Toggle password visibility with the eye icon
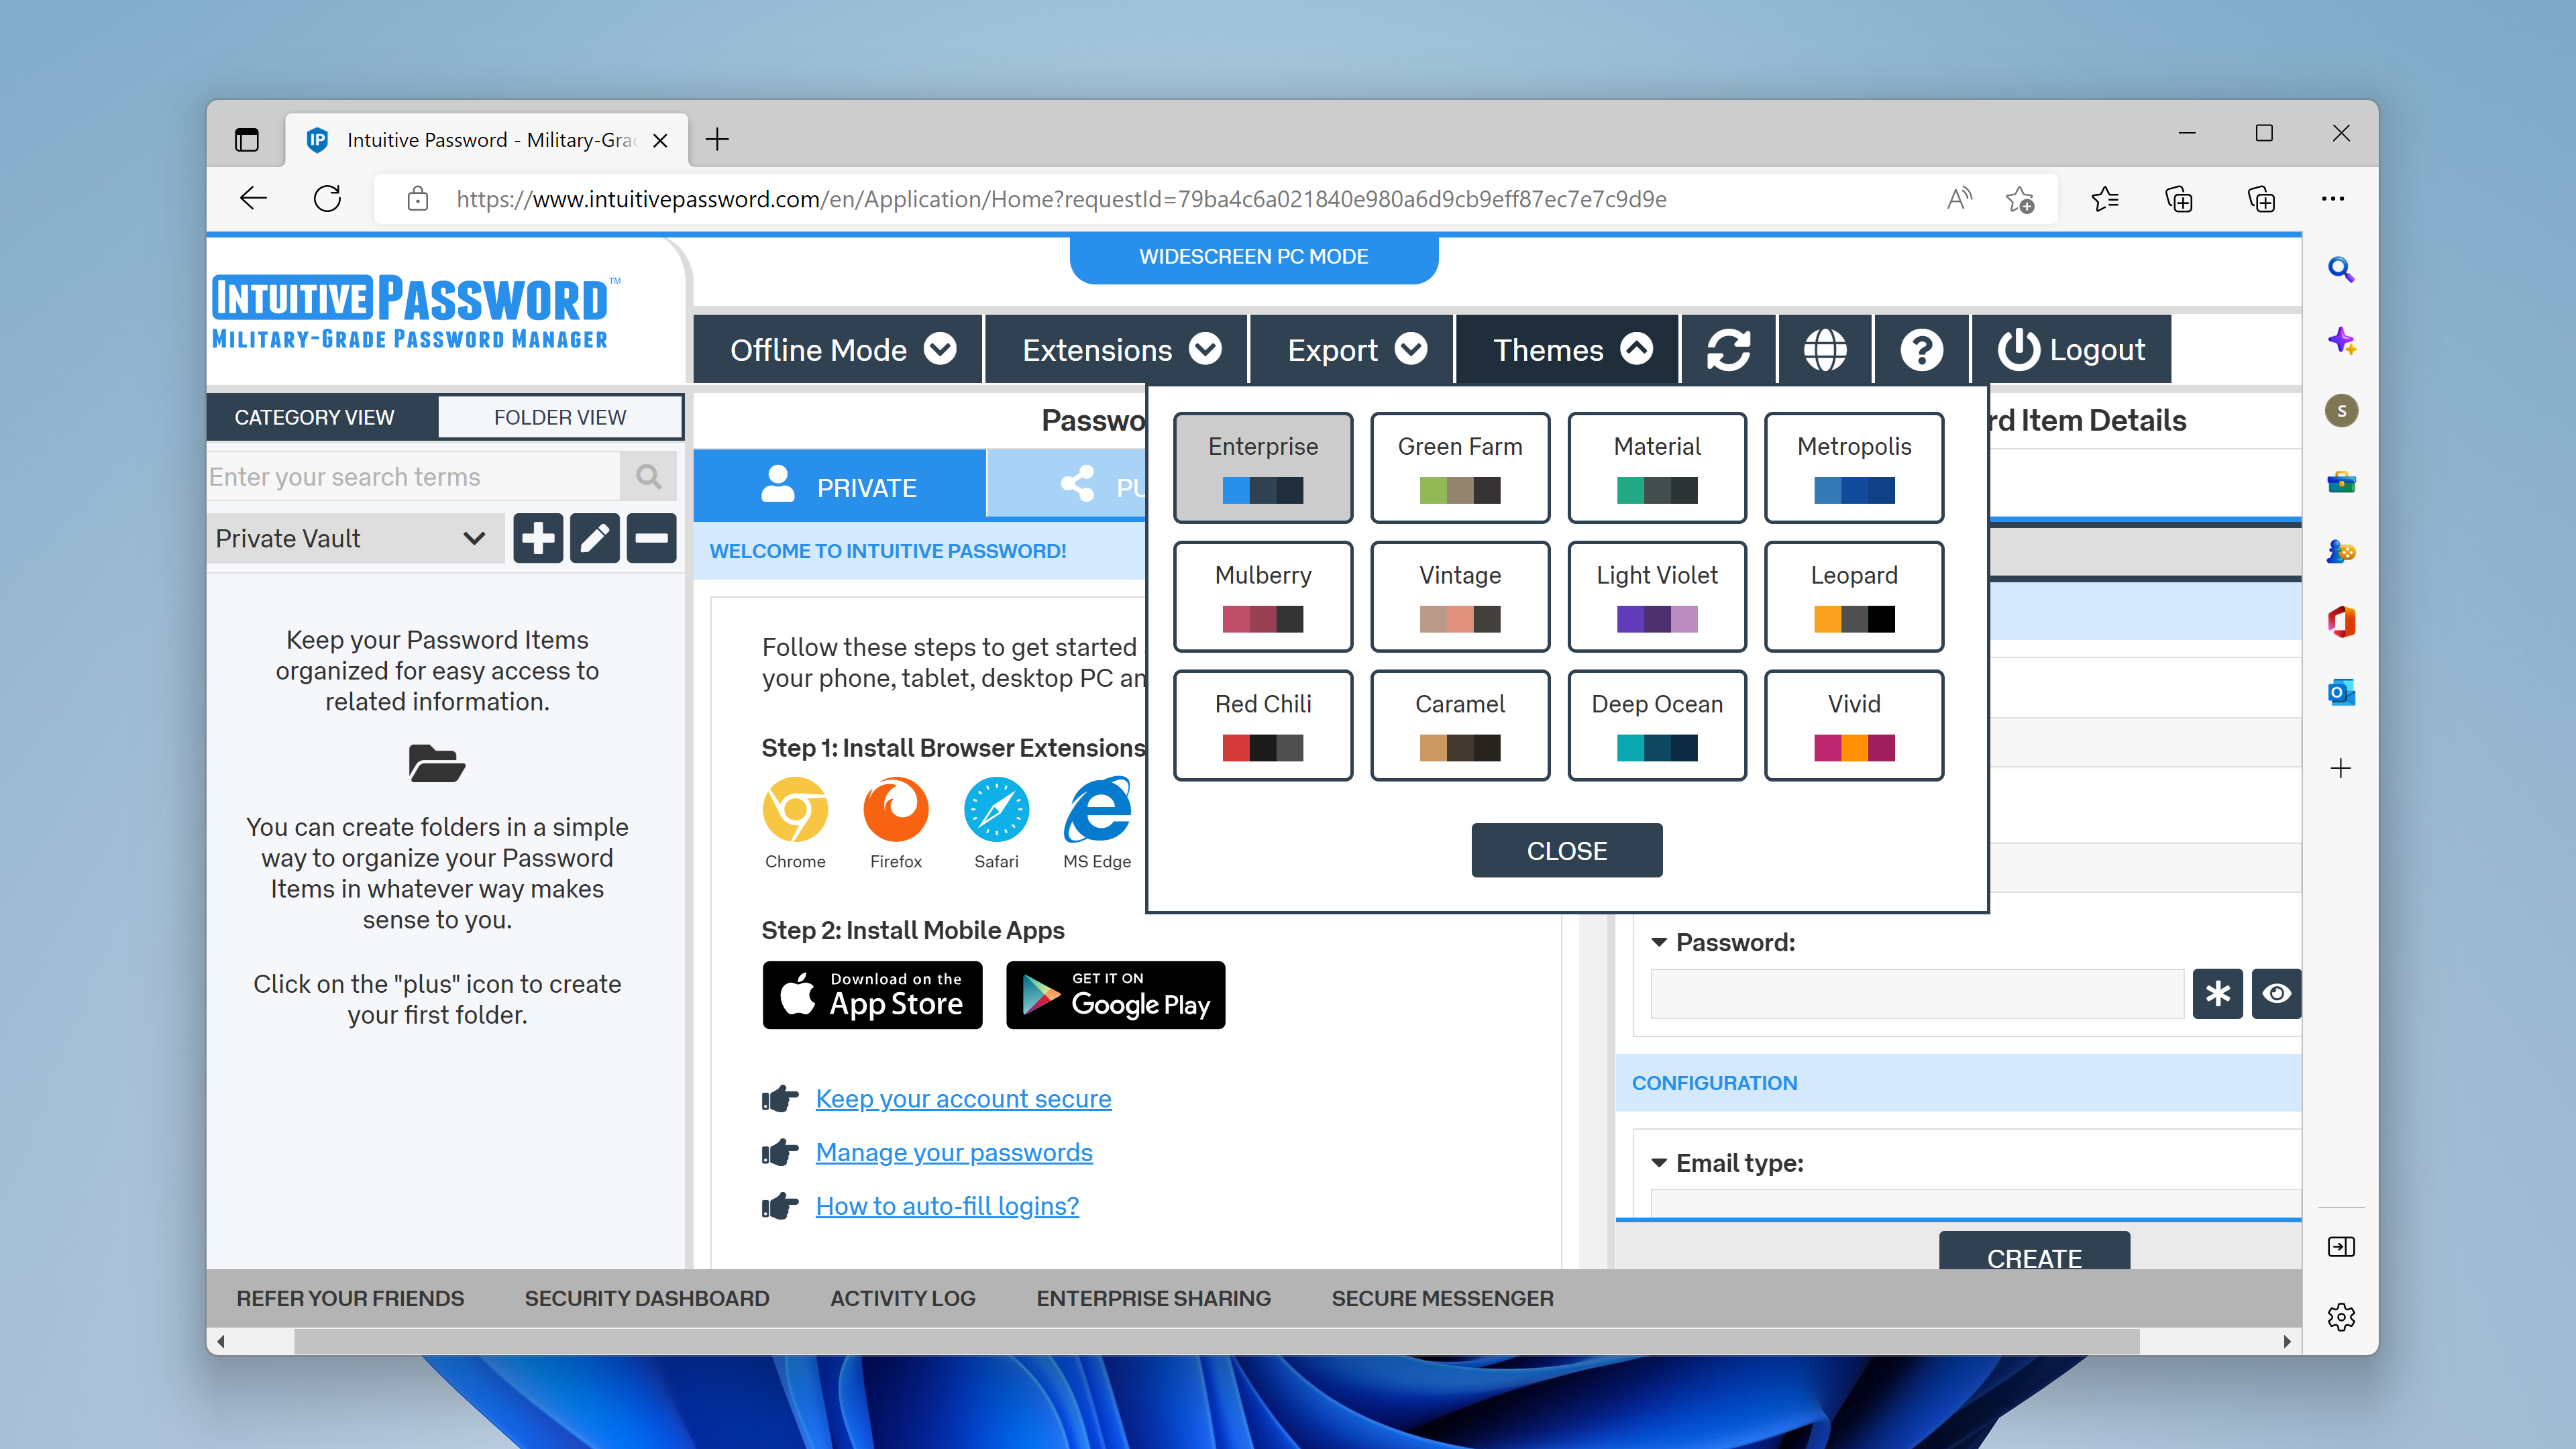The width and height of the screenshot is (2576, 1449). point(2276,993)
